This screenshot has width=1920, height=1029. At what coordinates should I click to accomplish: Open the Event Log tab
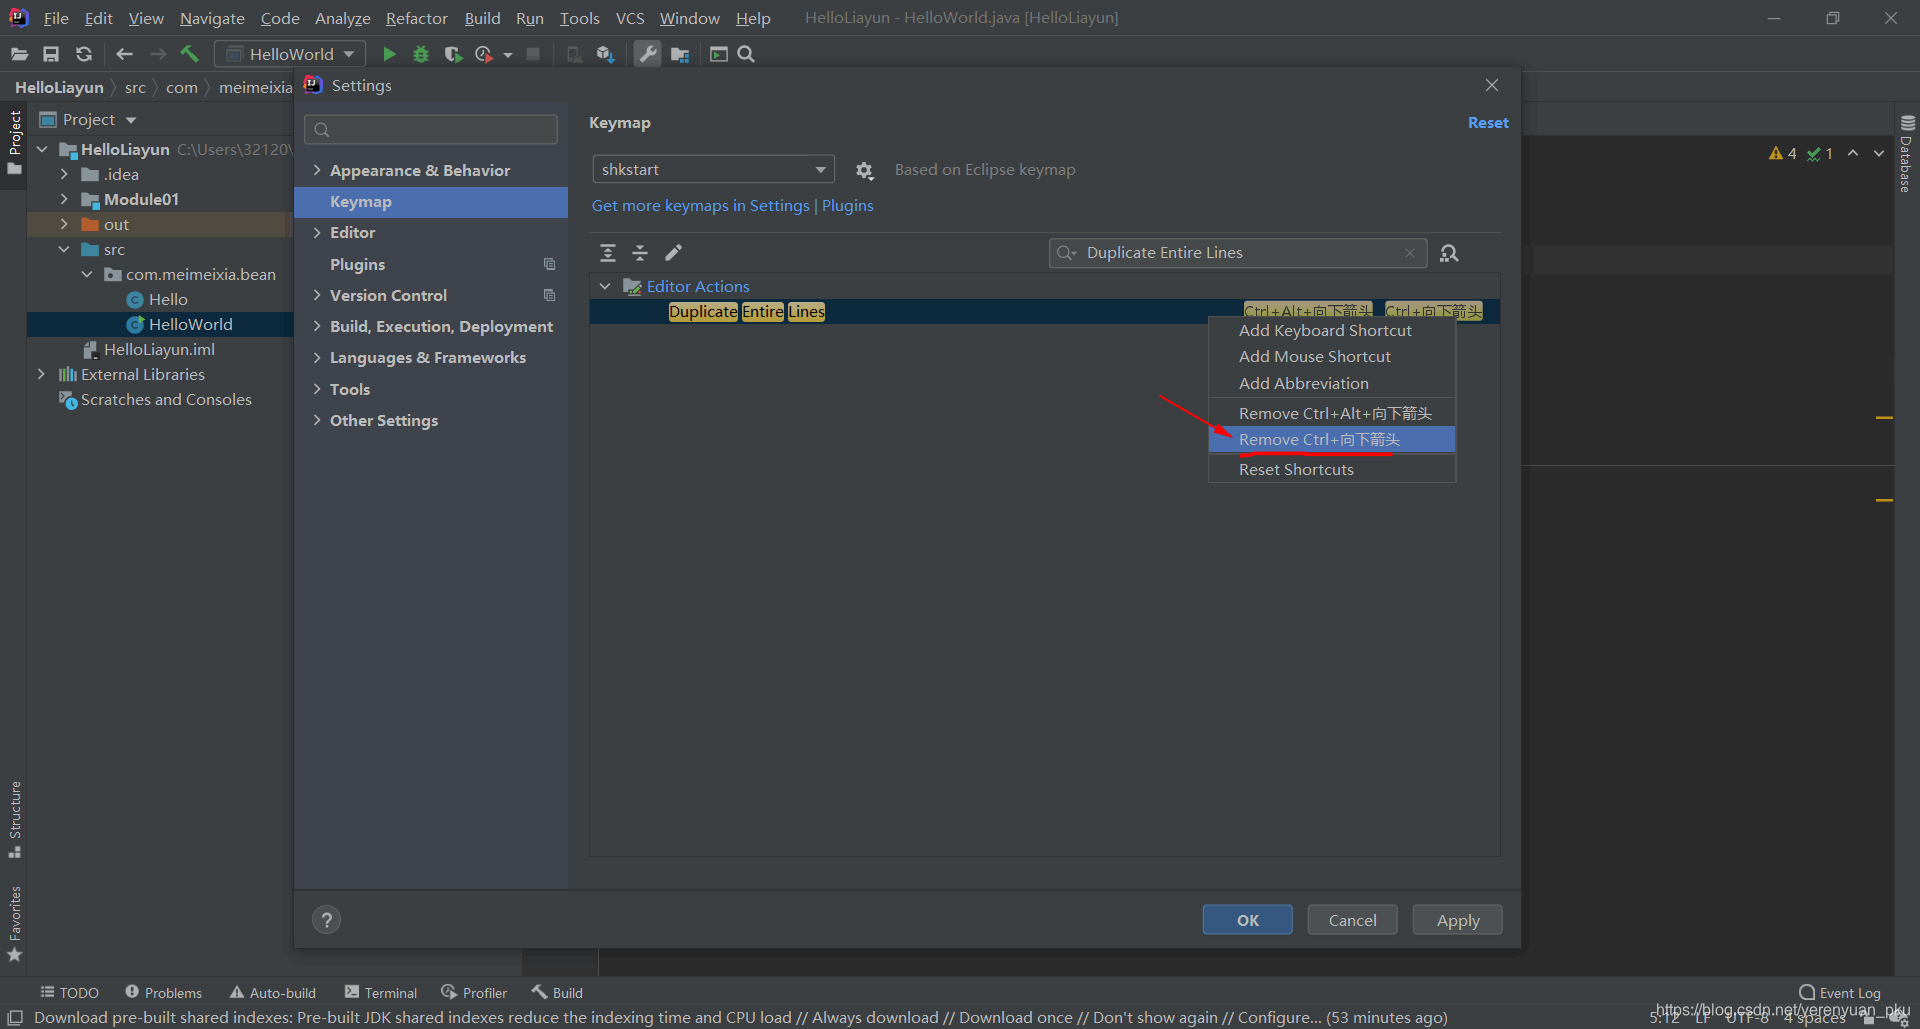(1840, 992)
